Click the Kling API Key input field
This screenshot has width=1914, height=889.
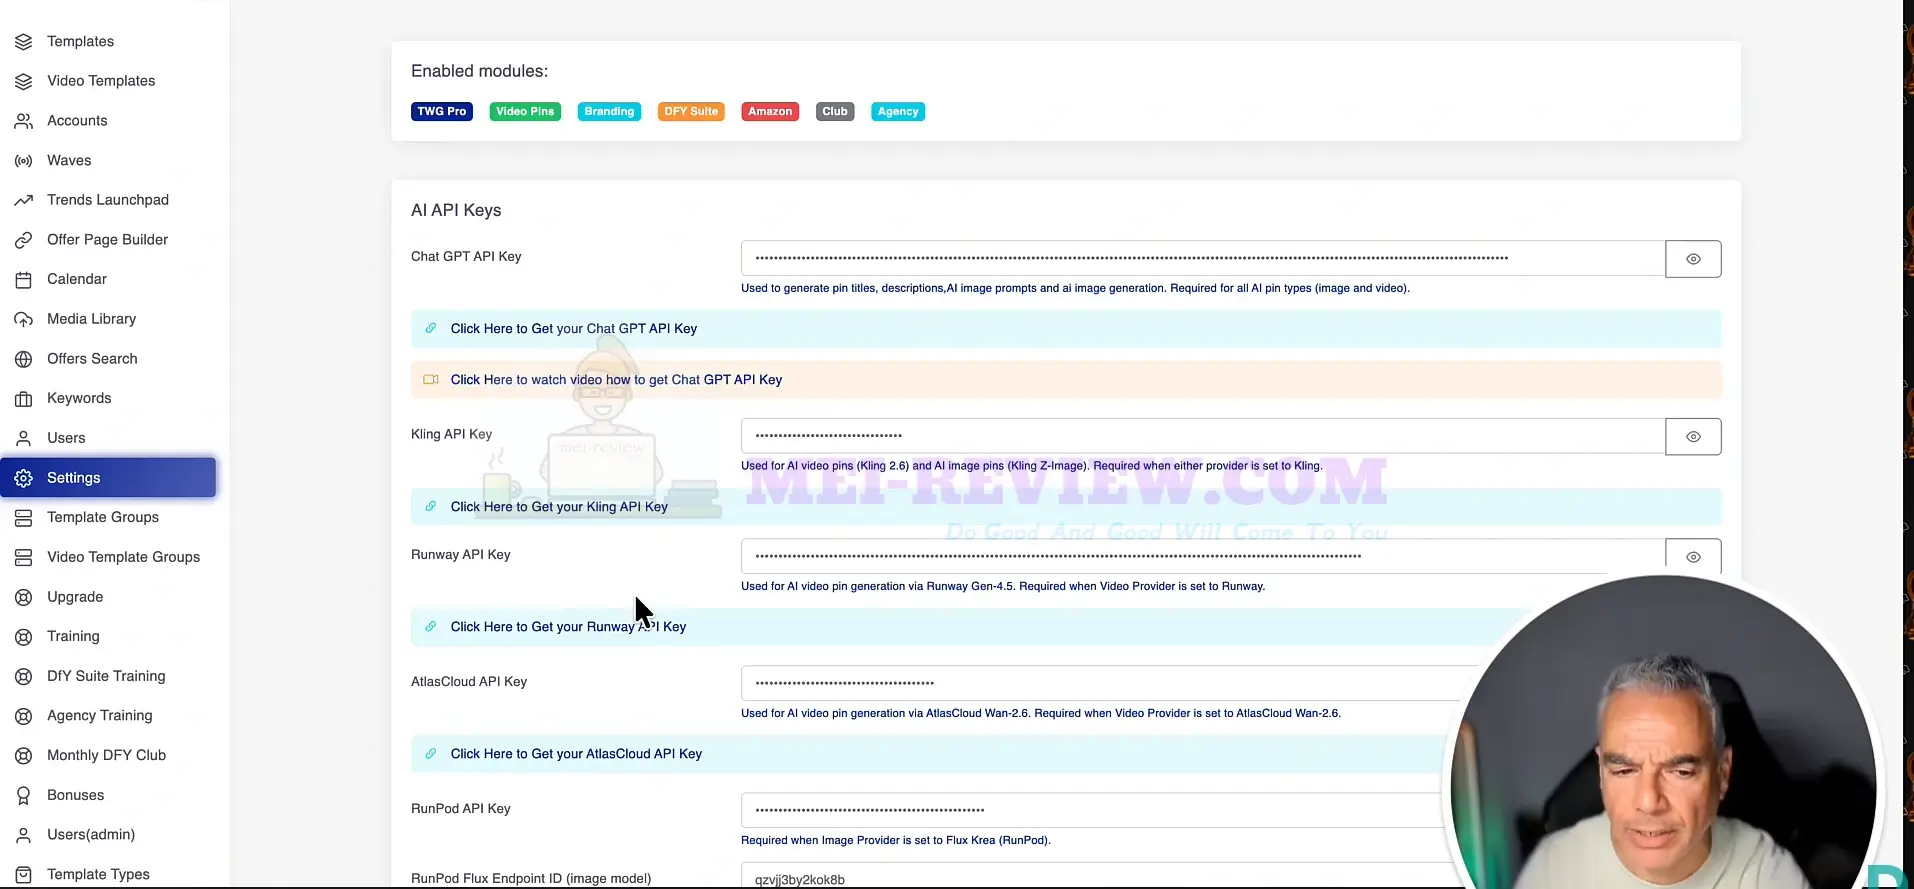click(x=1203, y=436)
